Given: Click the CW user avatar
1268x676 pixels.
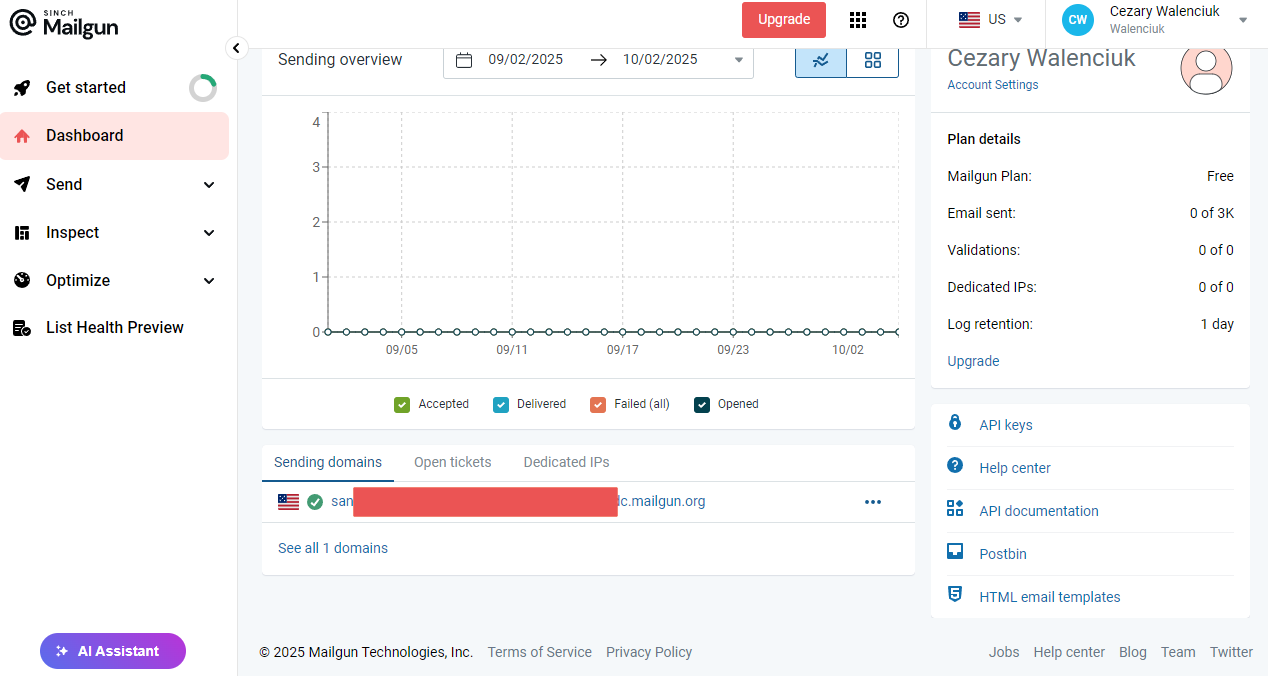Looking at the screenshot, I should point(1078,20).
